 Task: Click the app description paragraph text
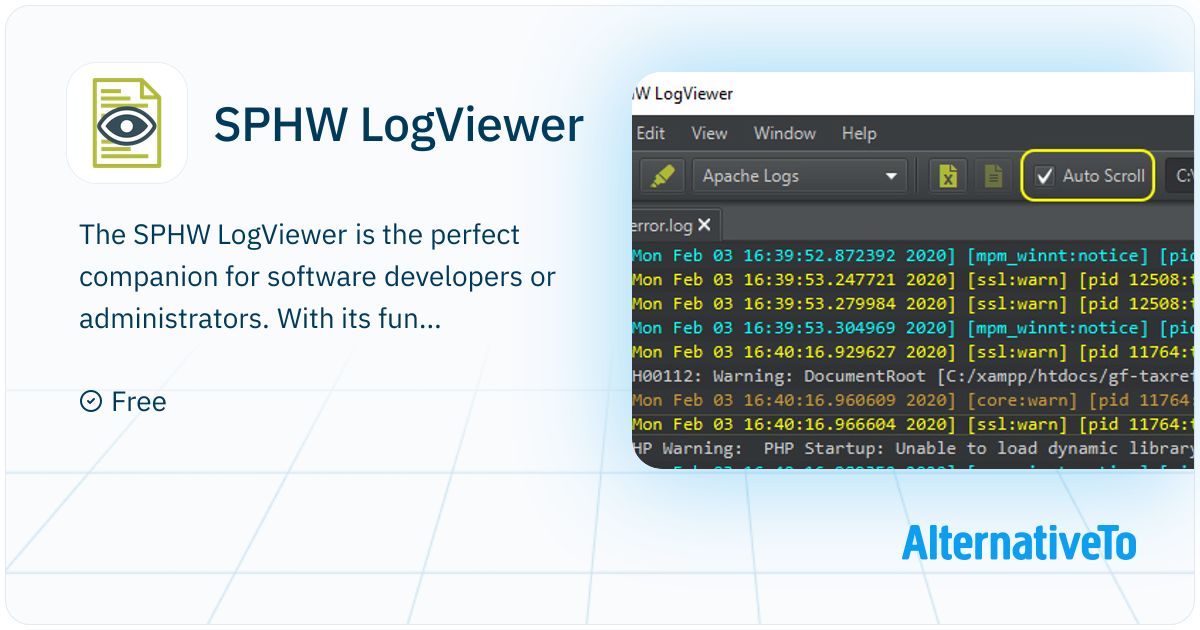[318, 277]
